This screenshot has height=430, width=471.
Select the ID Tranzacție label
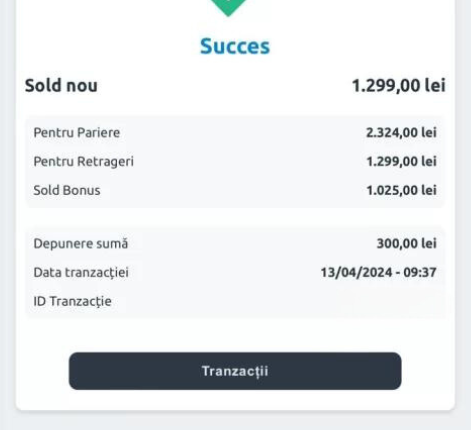click(73, 301)
